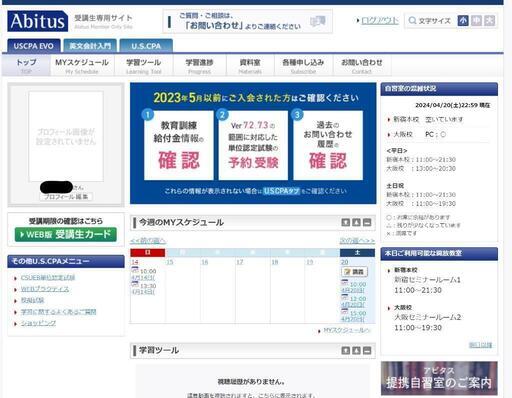The image size is (512, 398).
Task: Move the 今週のMYスケジュール panel down with arrow icon
Action: [x=346, y=222]
